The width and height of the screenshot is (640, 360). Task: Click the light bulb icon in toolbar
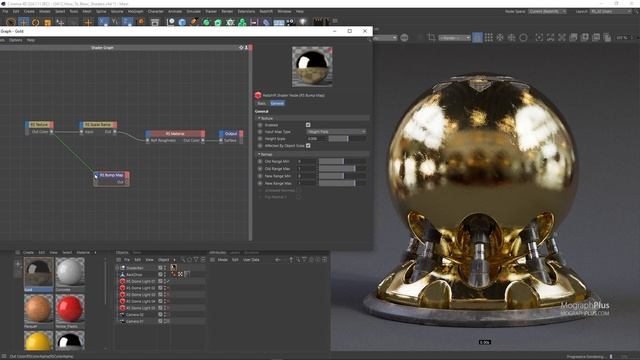coord(303,22)
